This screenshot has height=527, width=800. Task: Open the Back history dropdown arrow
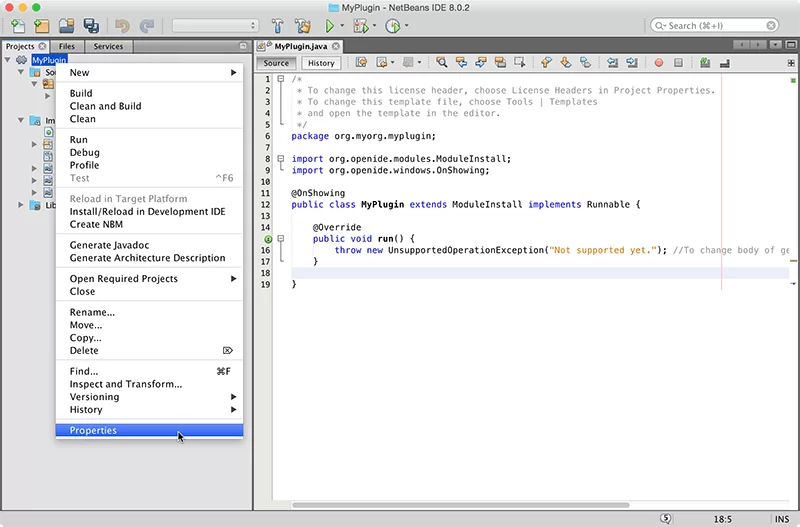click(x=392, y=63)
